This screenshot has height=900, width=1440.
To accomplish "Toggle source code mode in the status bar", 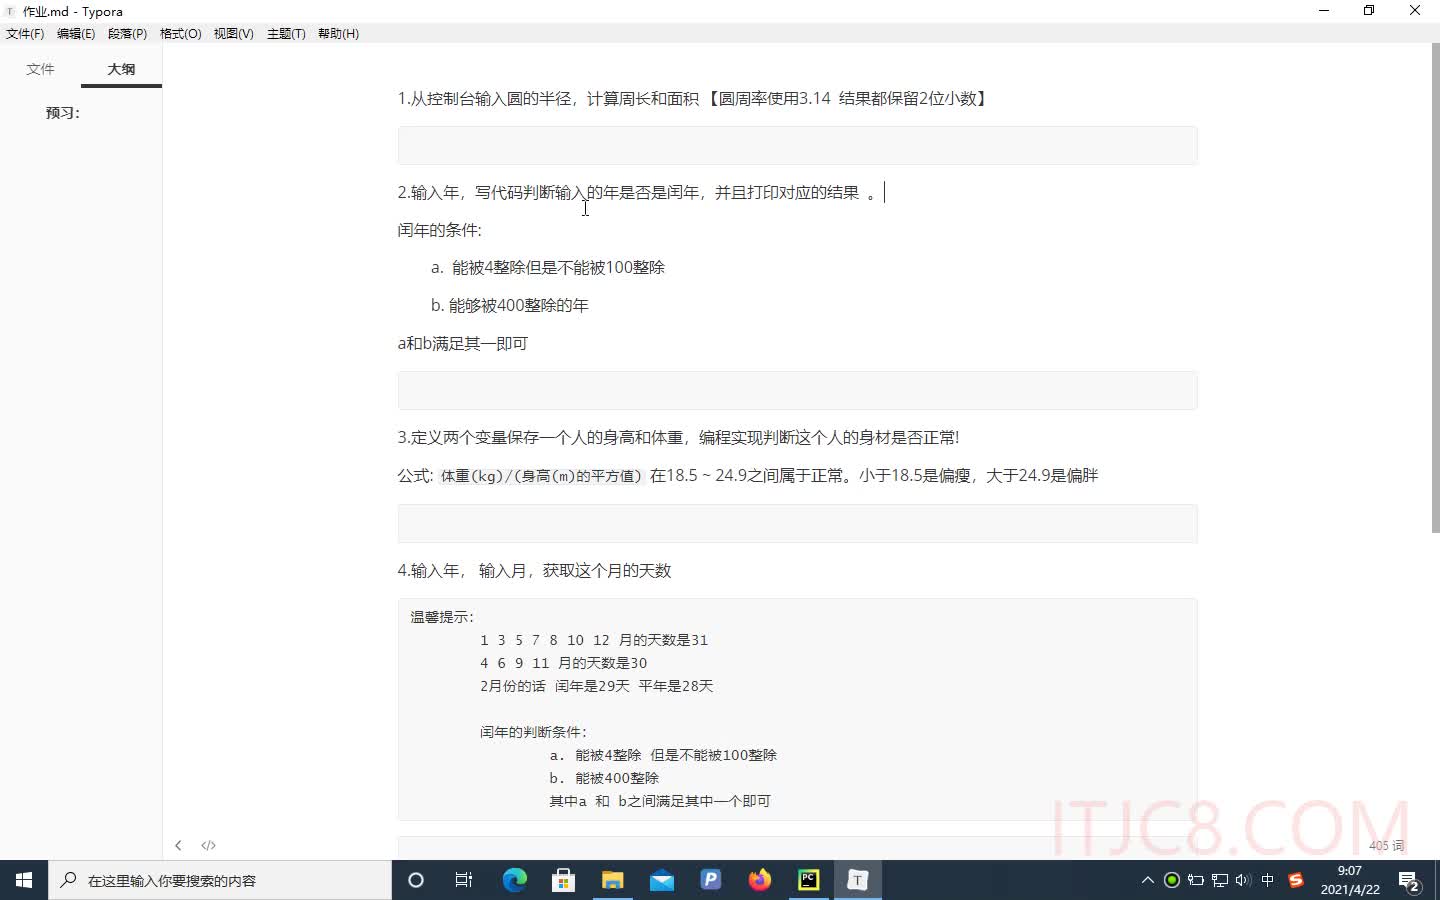I will click(208, 845).
